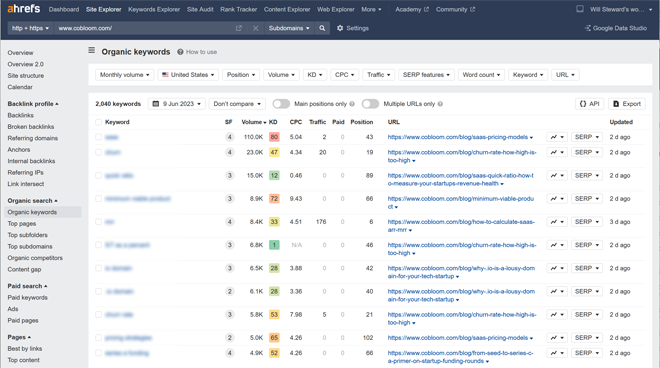Click the Ahrefs logo
Screen dimensions: 660x368
pyautogui.click(x=24, y=8)
